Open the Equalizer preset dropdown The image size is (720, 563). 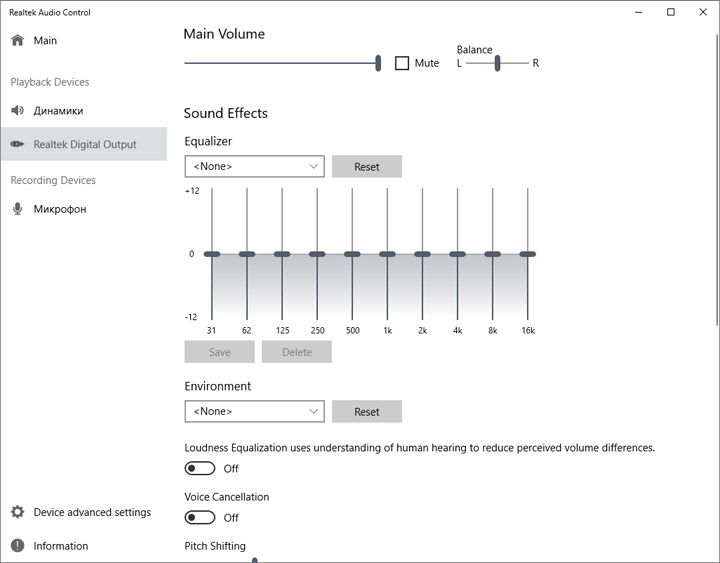coord(254,166)
